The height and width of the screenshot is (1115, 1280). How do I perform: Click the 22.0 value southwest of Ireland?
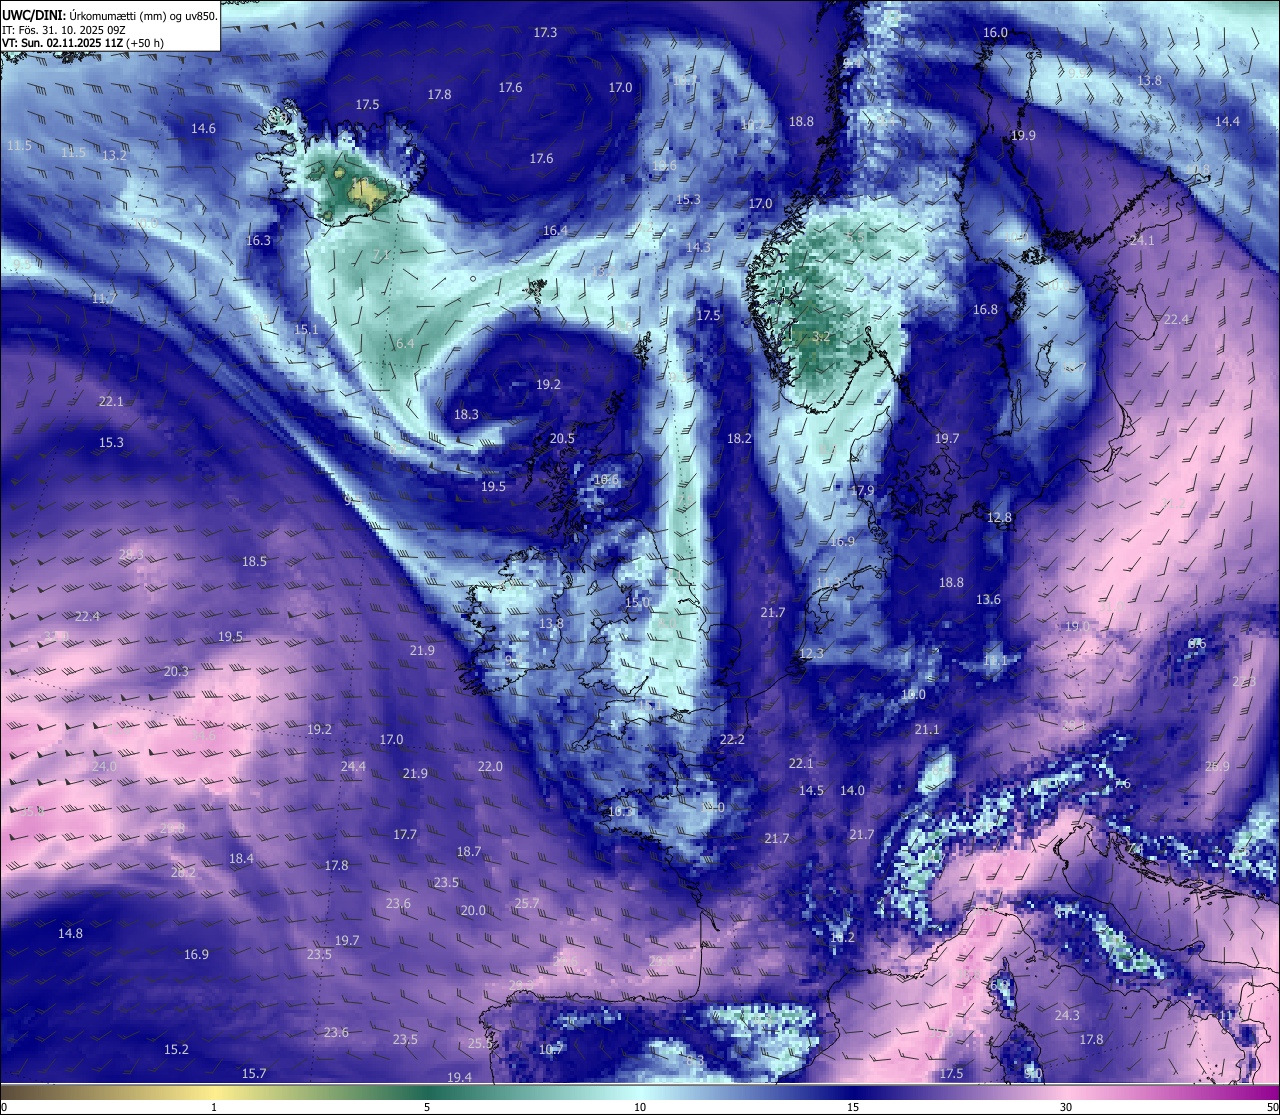tap(490, 767)
